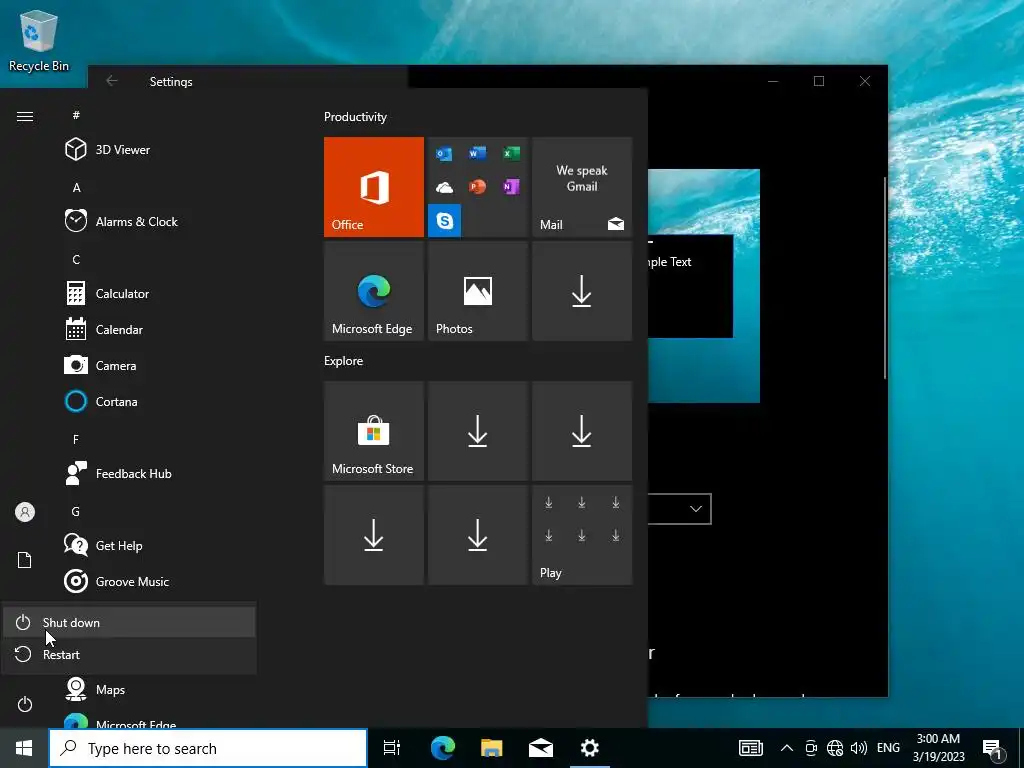
Task: Click the OneDrive icon in Office folder tile
Action: coord(444,188)
